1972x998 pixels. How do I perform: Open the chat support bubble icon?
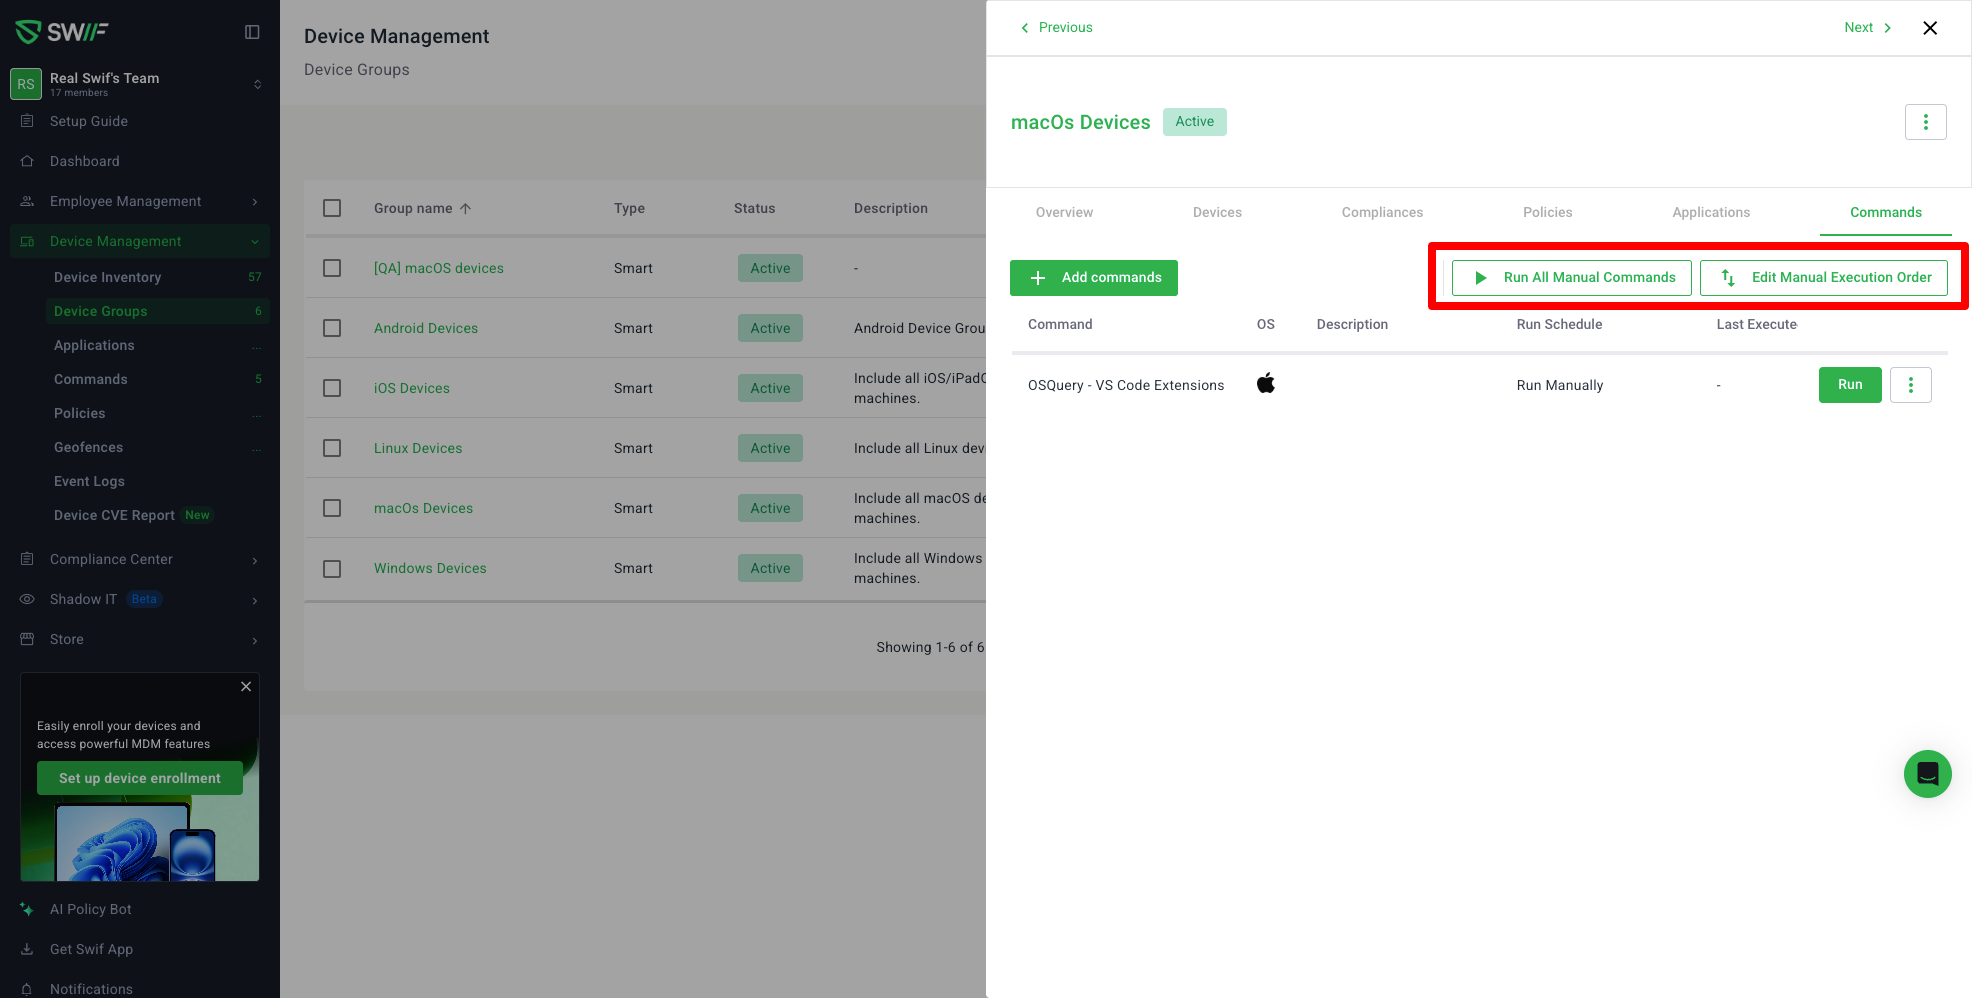1927,774
